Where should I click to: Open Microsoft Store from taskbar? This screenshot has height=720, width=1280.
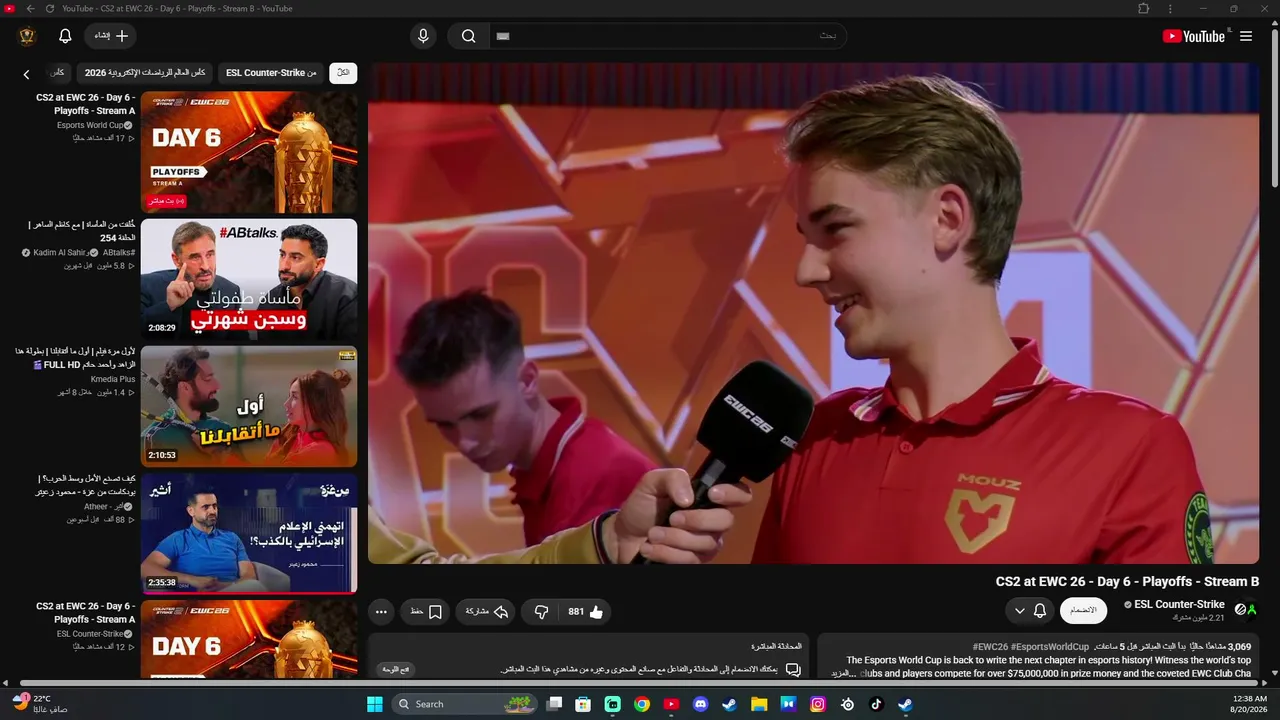point(583,704)
